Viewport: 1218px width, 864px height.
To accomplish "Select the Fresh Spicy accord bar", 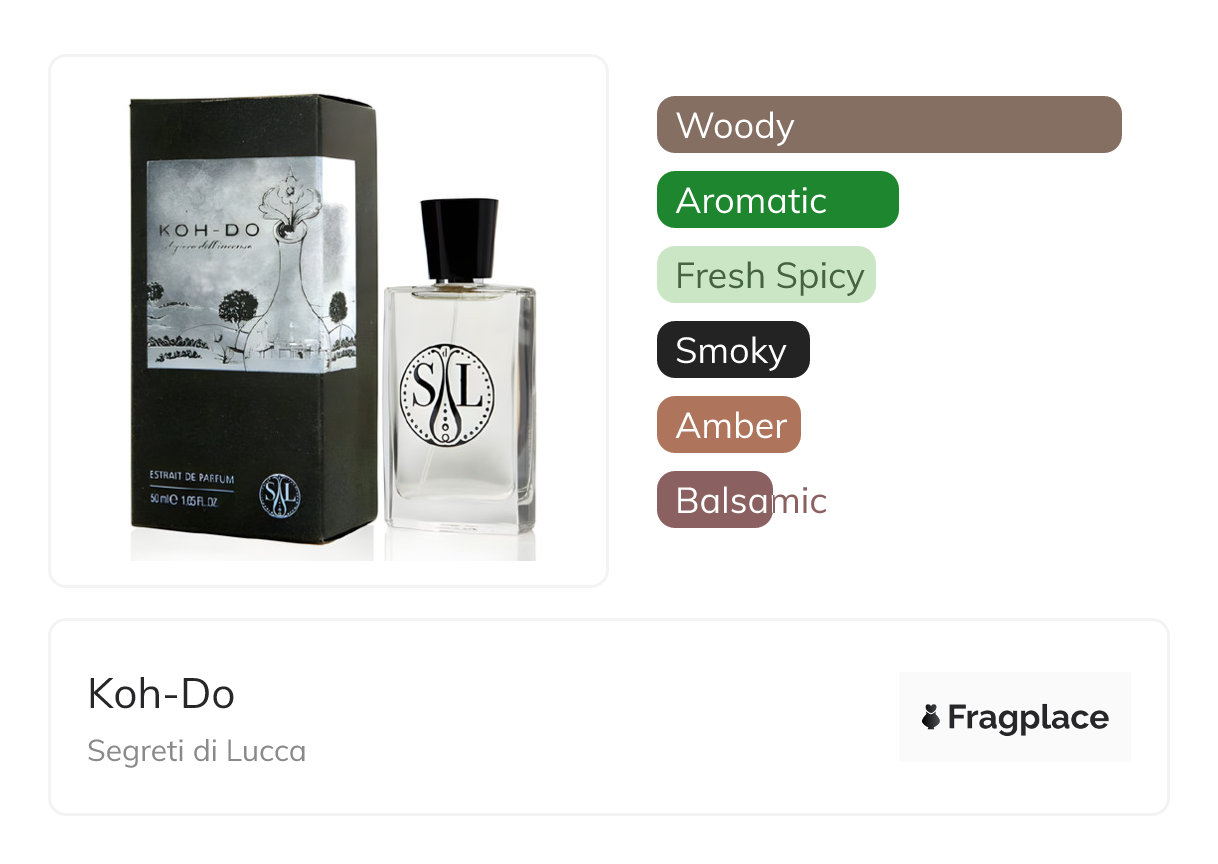I will tap(766, 275).
